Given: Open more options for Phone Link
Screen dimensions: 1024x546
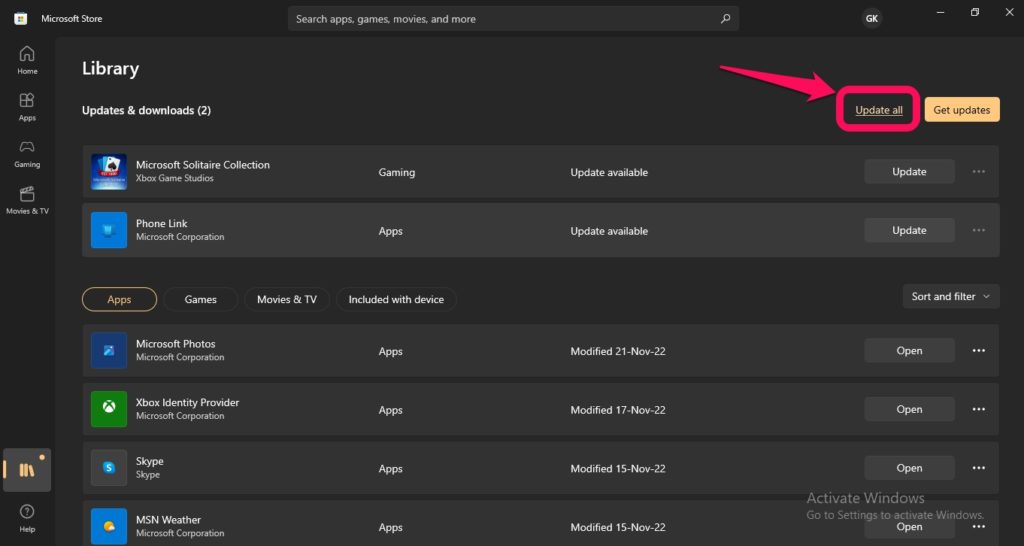Looking at the screenshot, I should click(x=978, y=230).
